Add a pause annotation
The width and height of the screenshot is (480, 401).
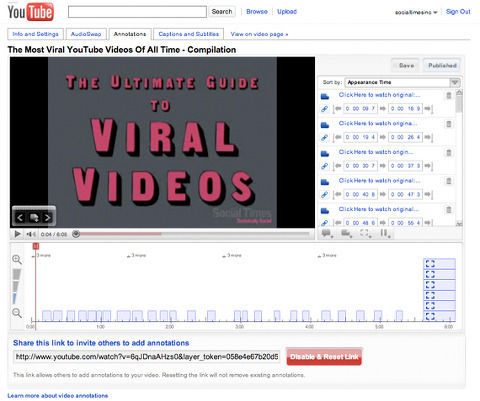(x=385, y=234)
